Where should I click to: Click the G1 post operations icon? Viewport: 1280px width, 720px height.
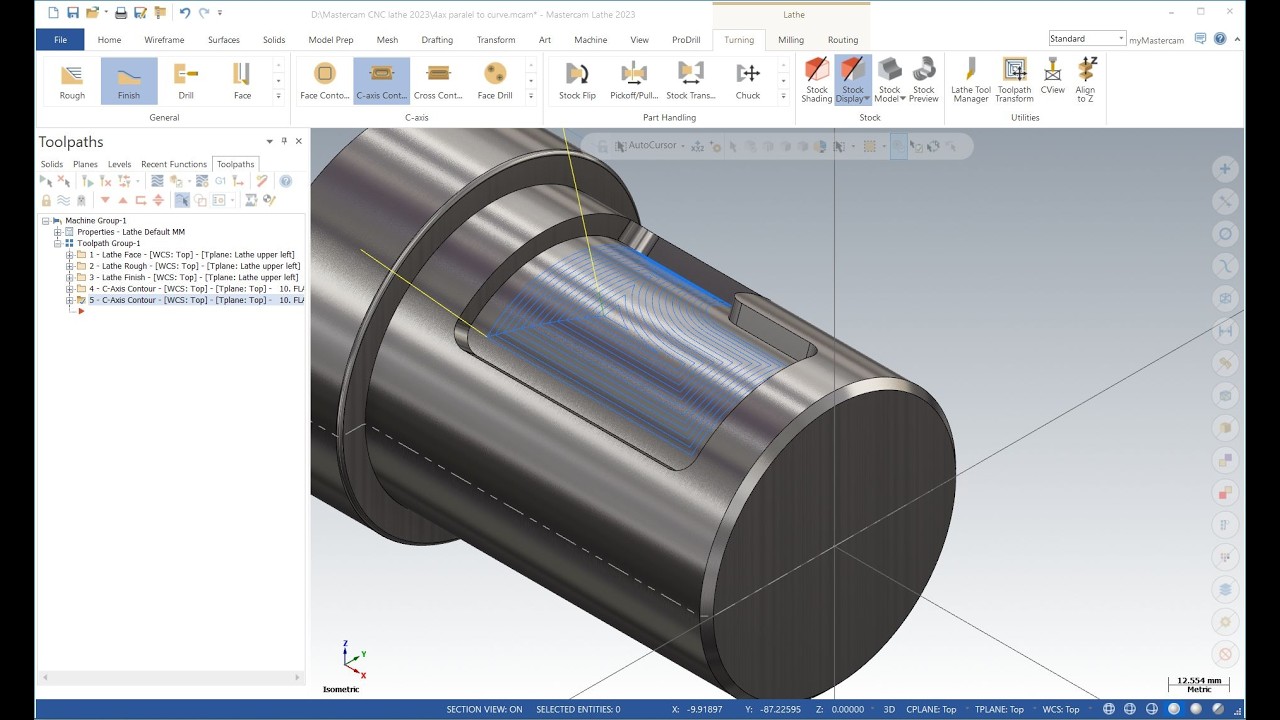tap(220, 181)
